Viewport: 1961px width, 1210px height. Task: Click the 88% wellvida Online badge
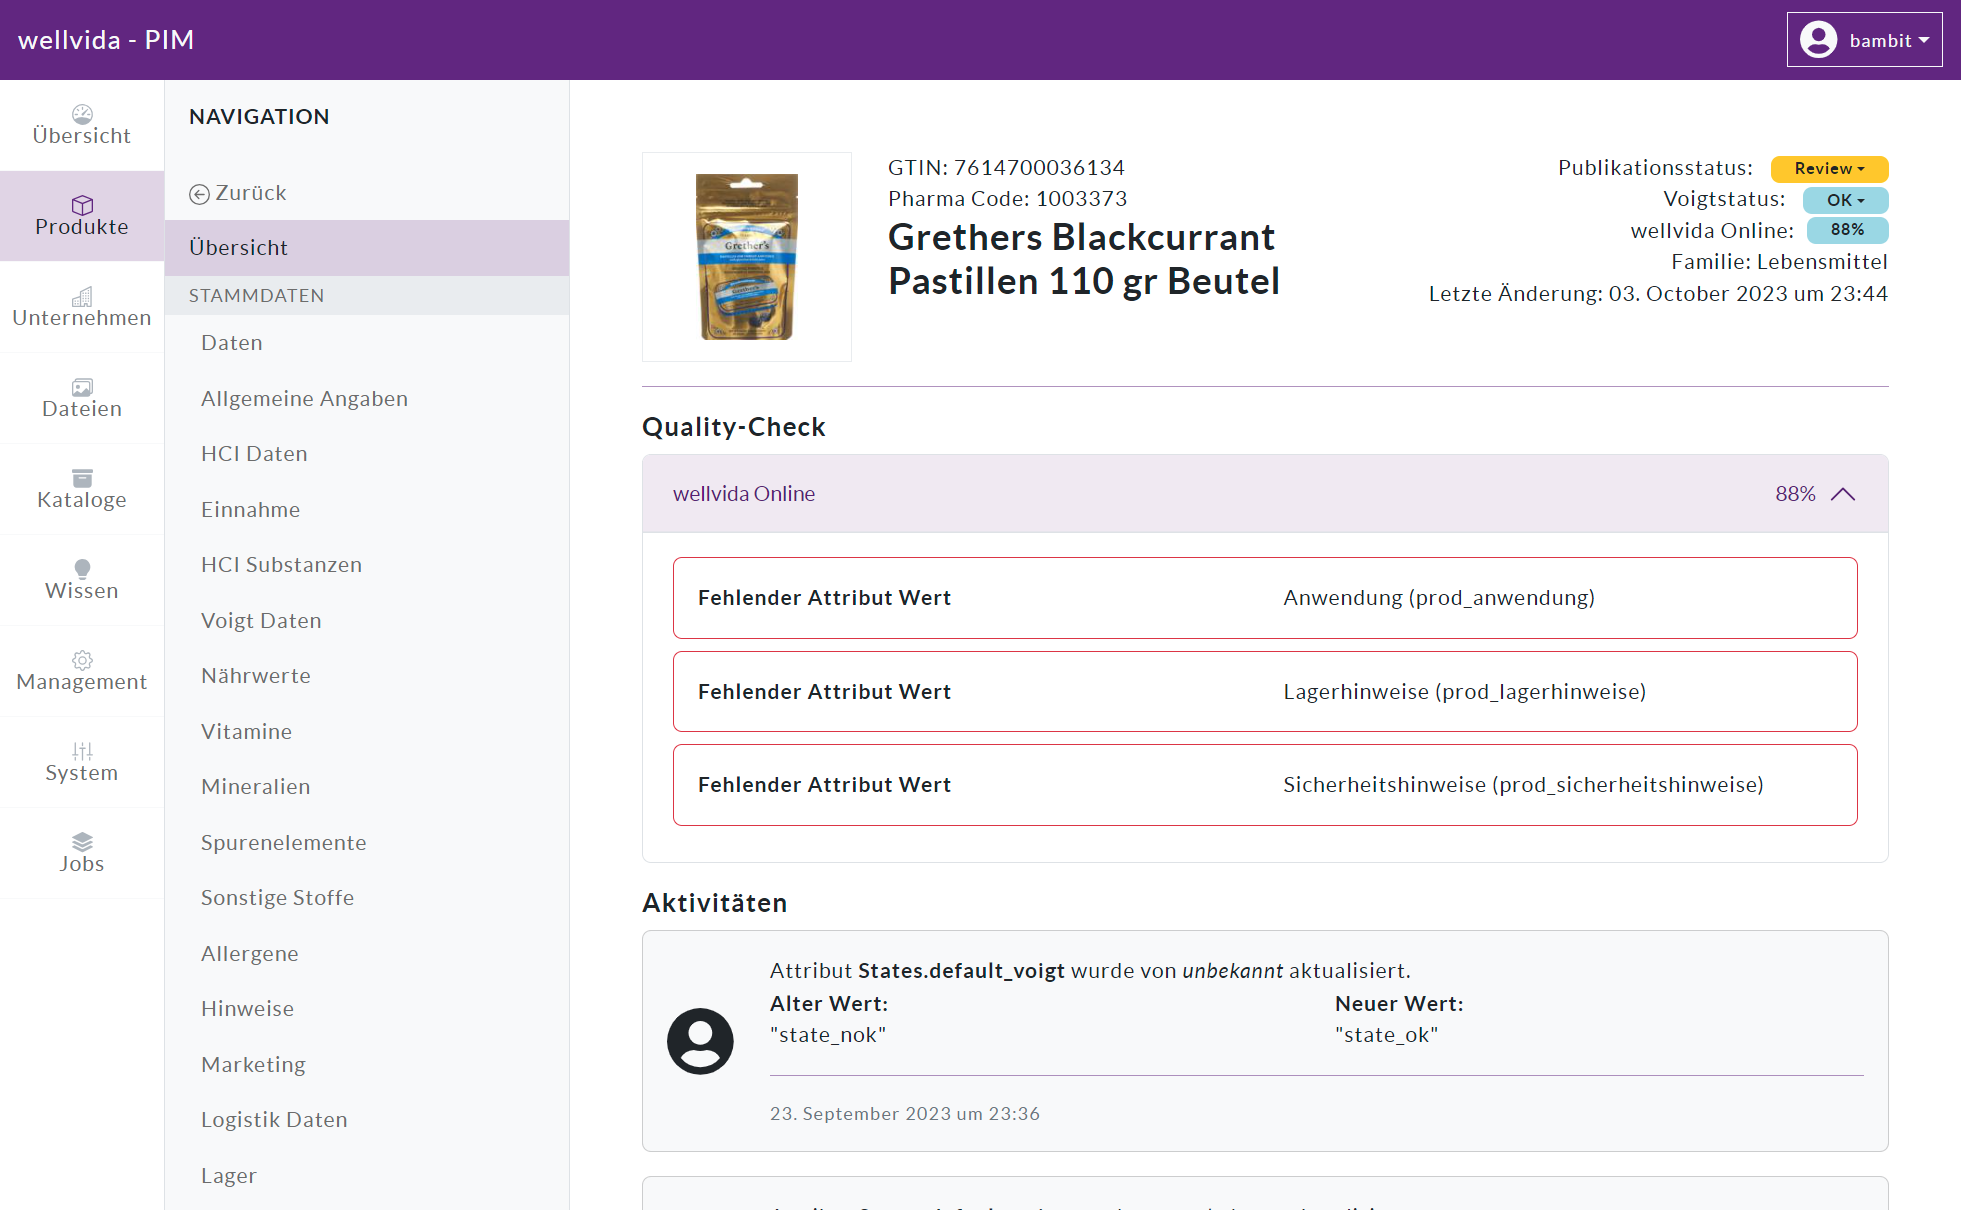tap(1847, 230)
